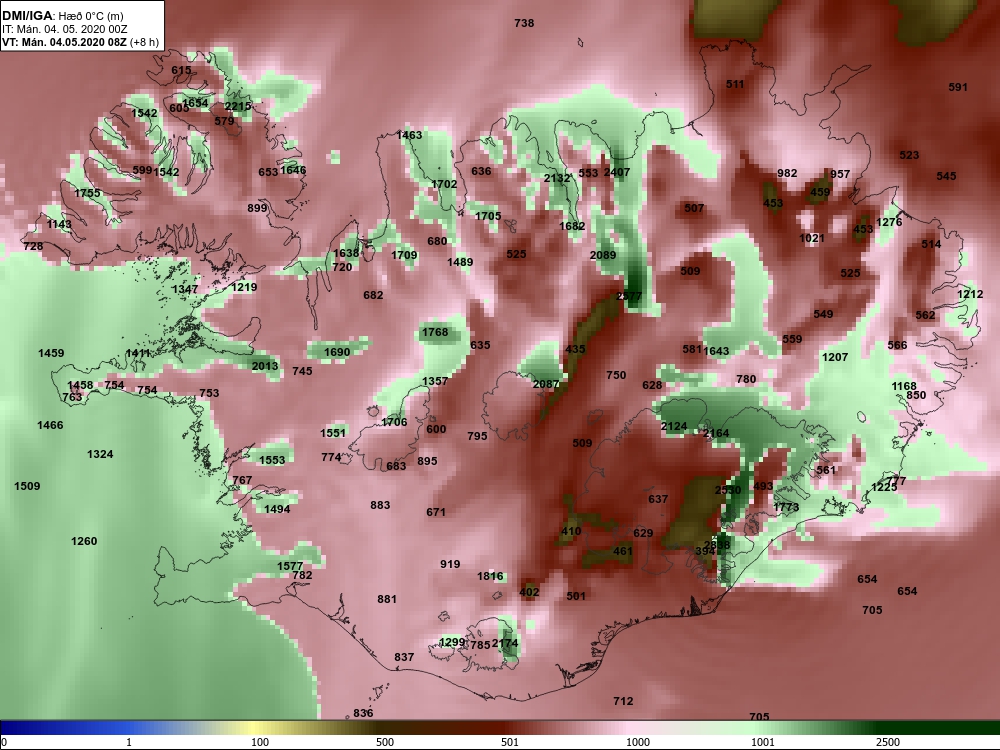The image size is (1000, 750).
Task: Select the 836 map value
Action: coord(363,713)
